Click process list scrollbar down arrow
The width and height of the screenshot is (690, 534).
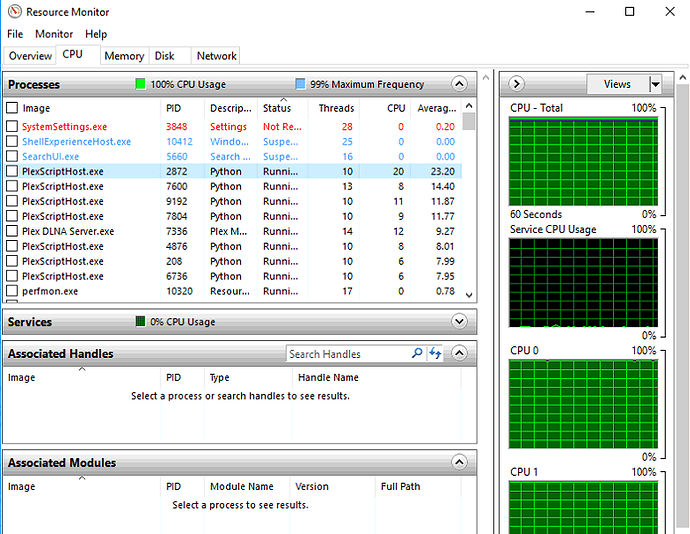coord(469,295)
